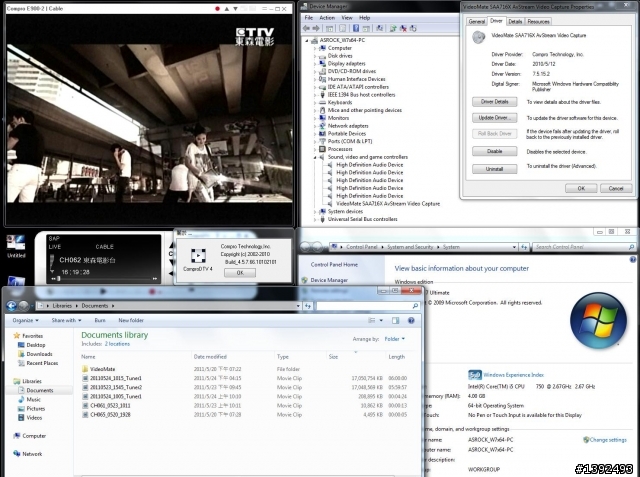Image resolution: width=640 pixels, height=477 pixels.
Task: Switch to the General tab in Properties dialog
Action: 476,22
